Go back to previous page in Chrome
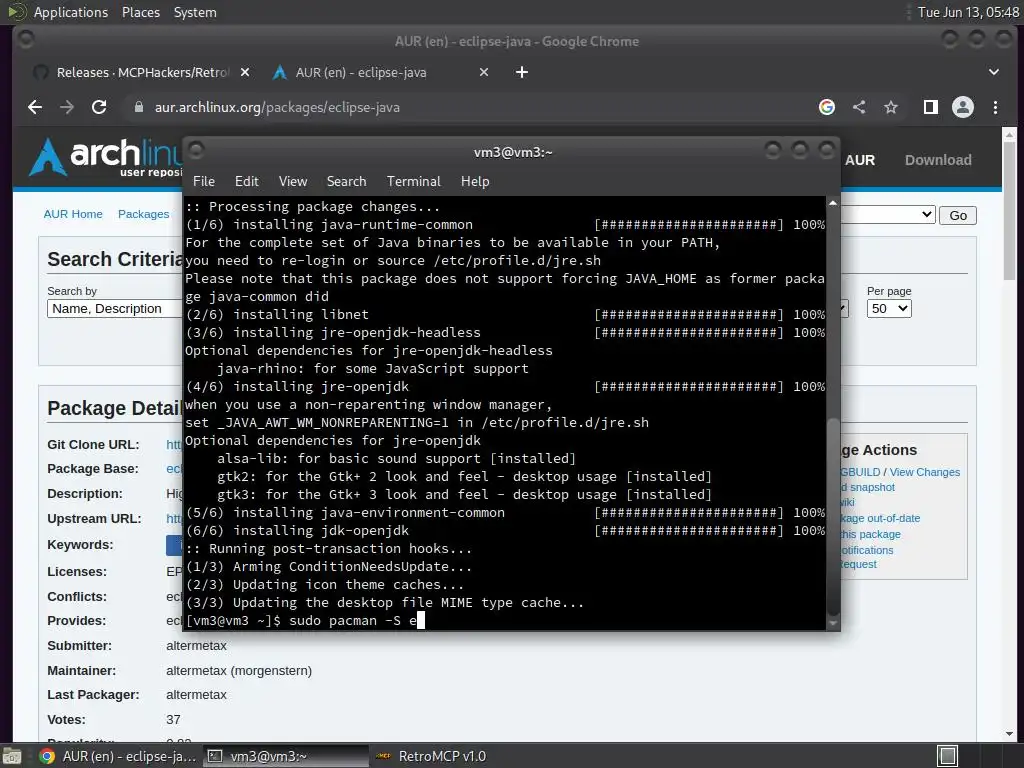1024x768 pixels. click(35, 107)
